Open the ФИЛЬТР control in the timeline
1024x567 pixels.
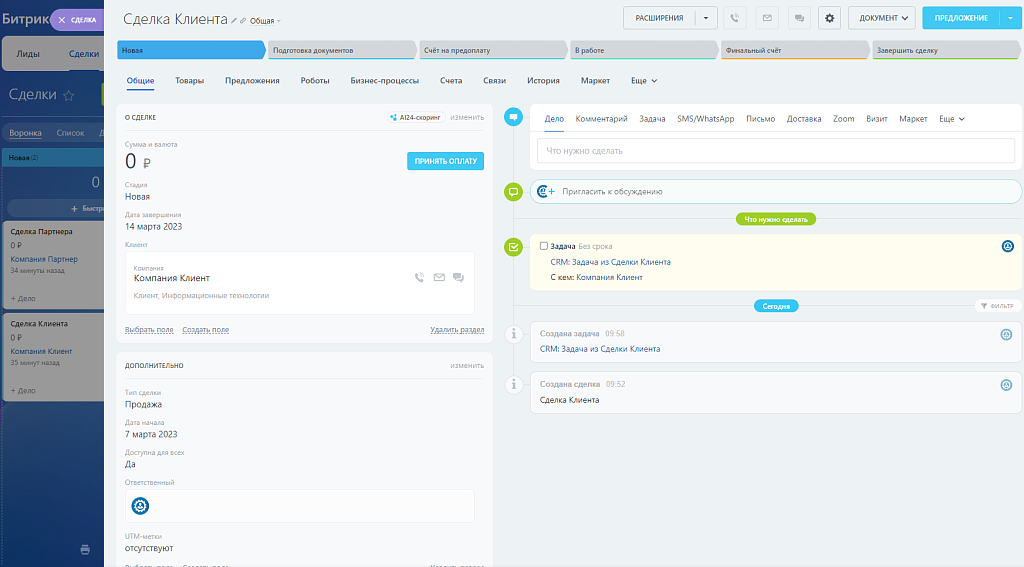(x=996, y=306)
